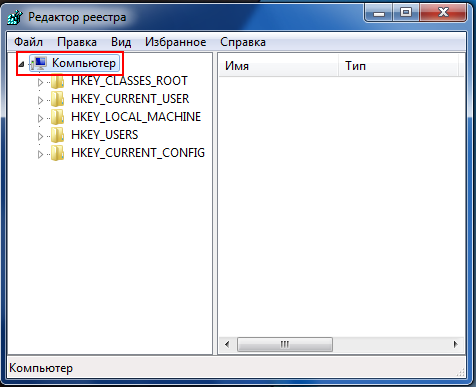
Task: Click the horizontal scrollbar left arrow
Action: [227, 344]
